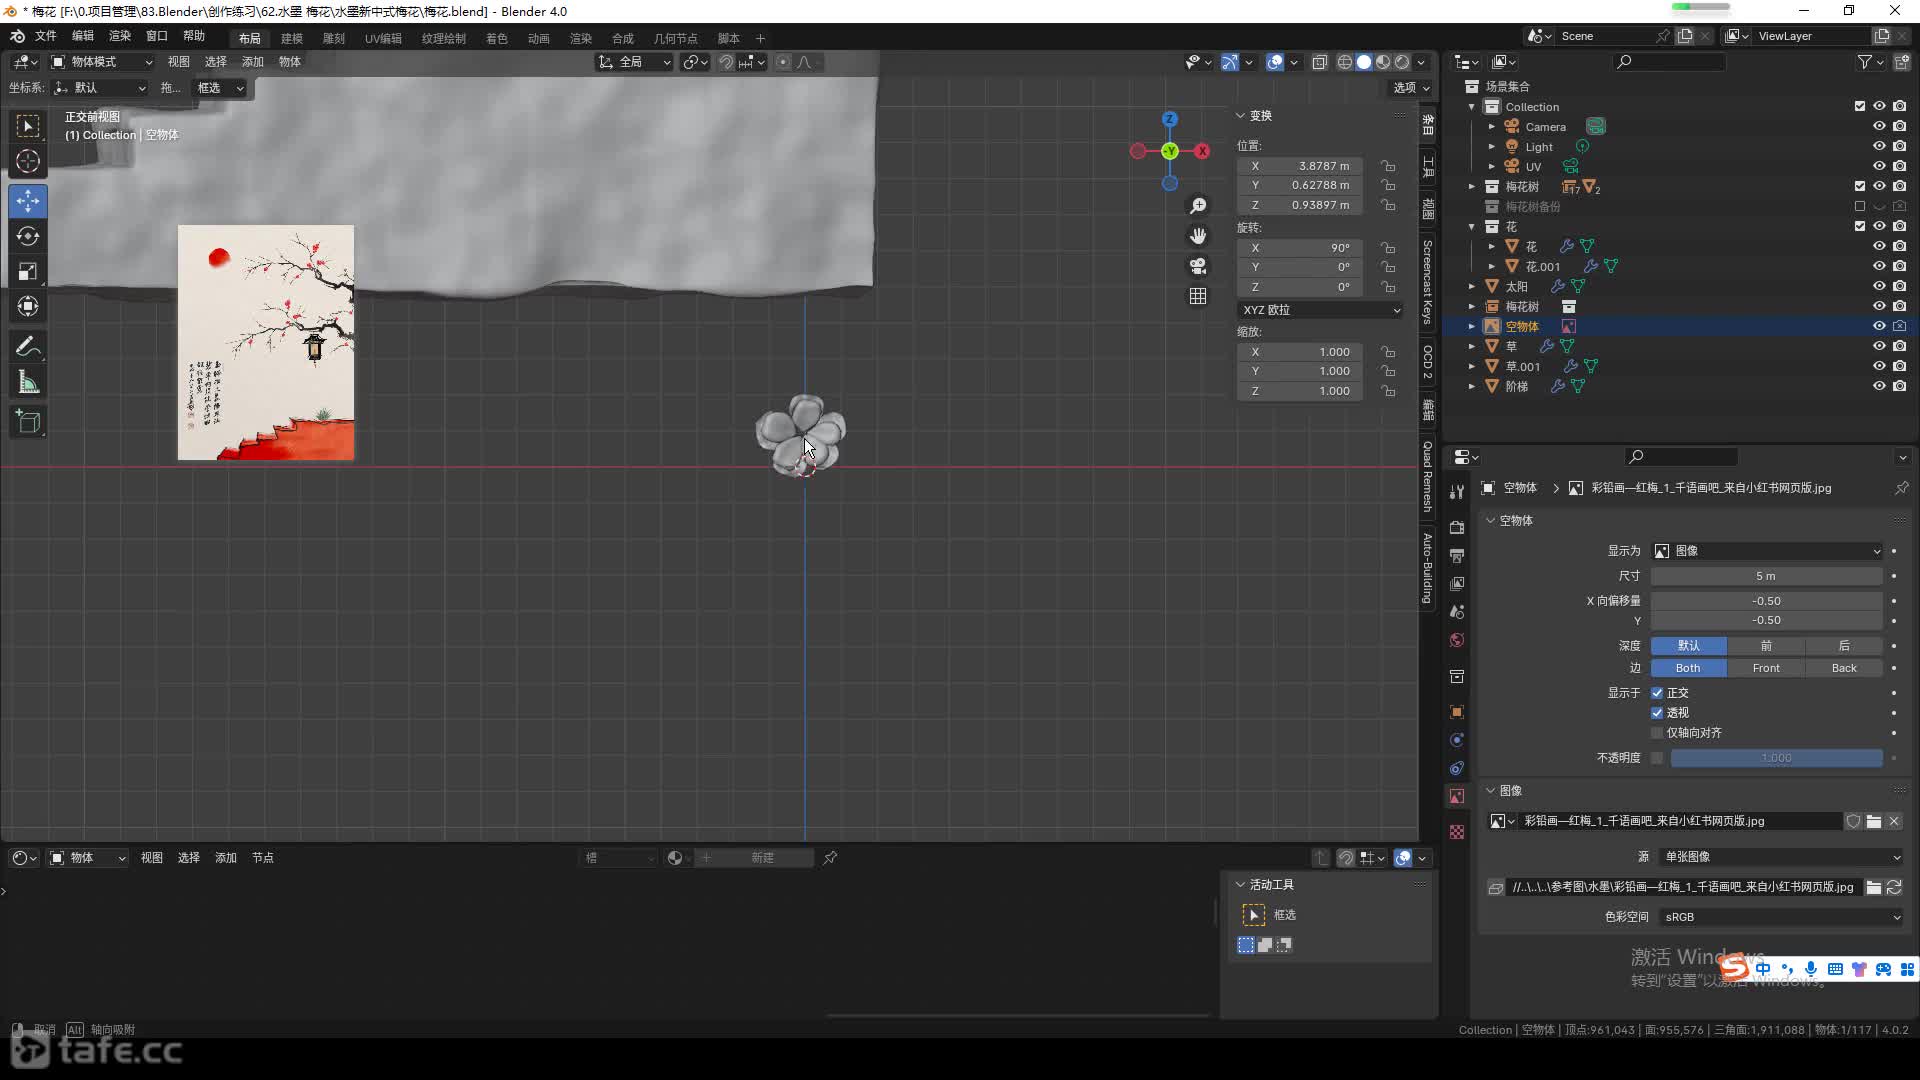The image size is (1920, 1080).
Task: Click the pan view hand icon
Action: 1197,236
